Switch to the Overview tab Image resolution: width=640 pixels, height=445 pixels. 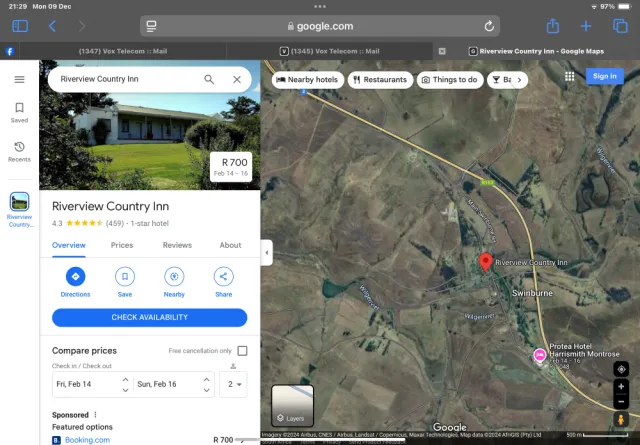(x=69, y=245)
